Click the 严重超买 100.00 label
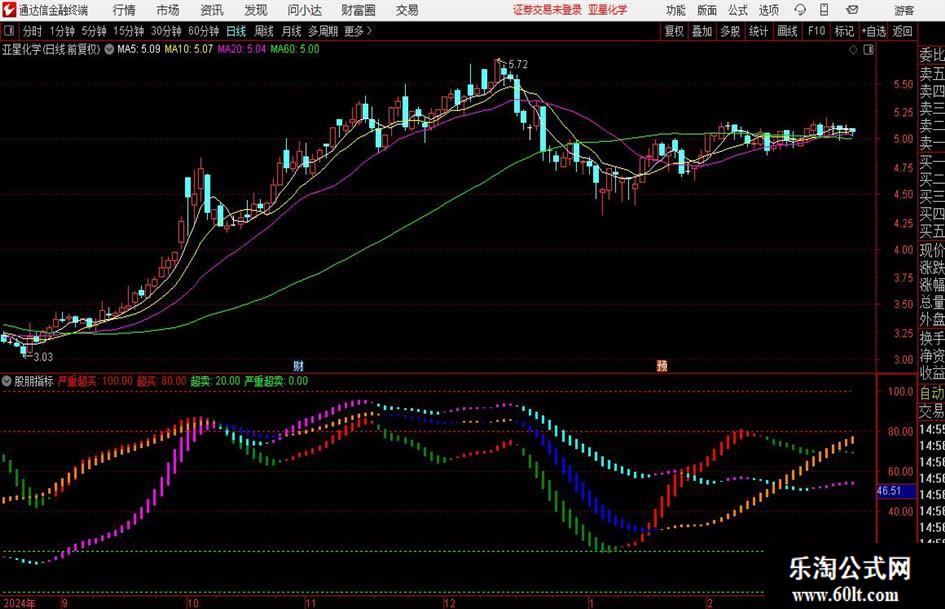This screenshot has width=945, height=609. [x=95, y=381]
